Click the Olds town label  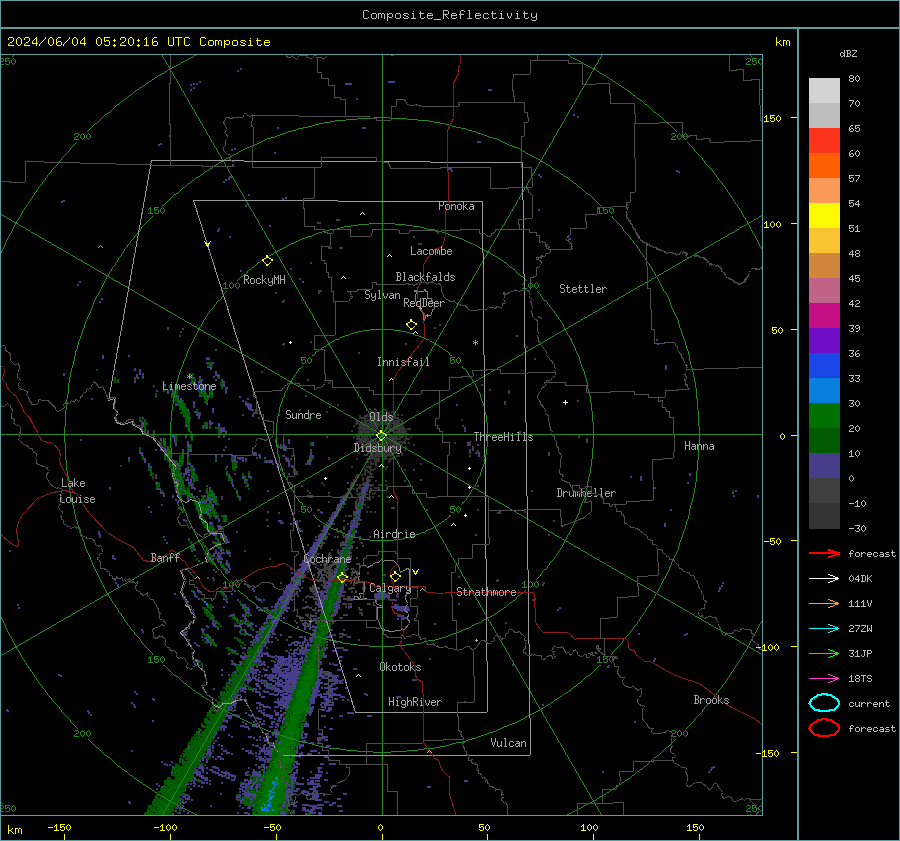pyautogui.click(x=381, y=416)
